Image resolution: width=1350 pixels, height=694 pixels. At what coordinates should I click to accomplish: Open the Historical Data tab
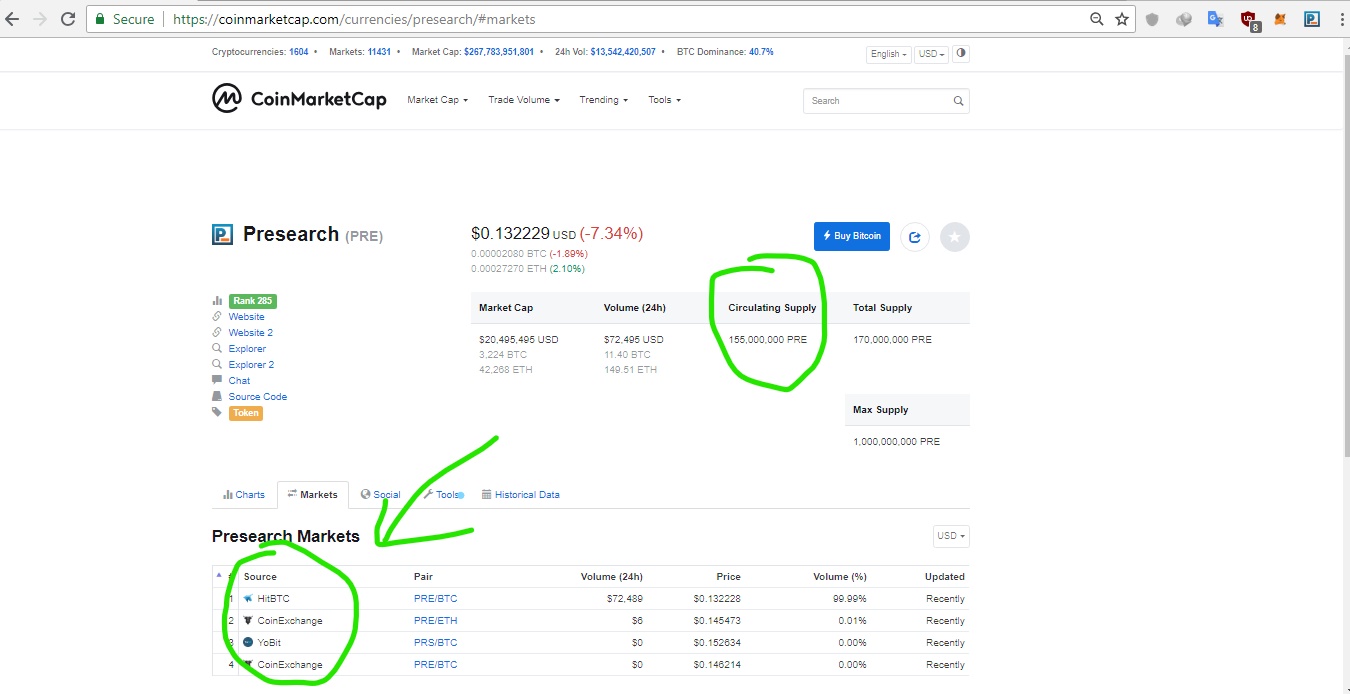tap(521, 495)
